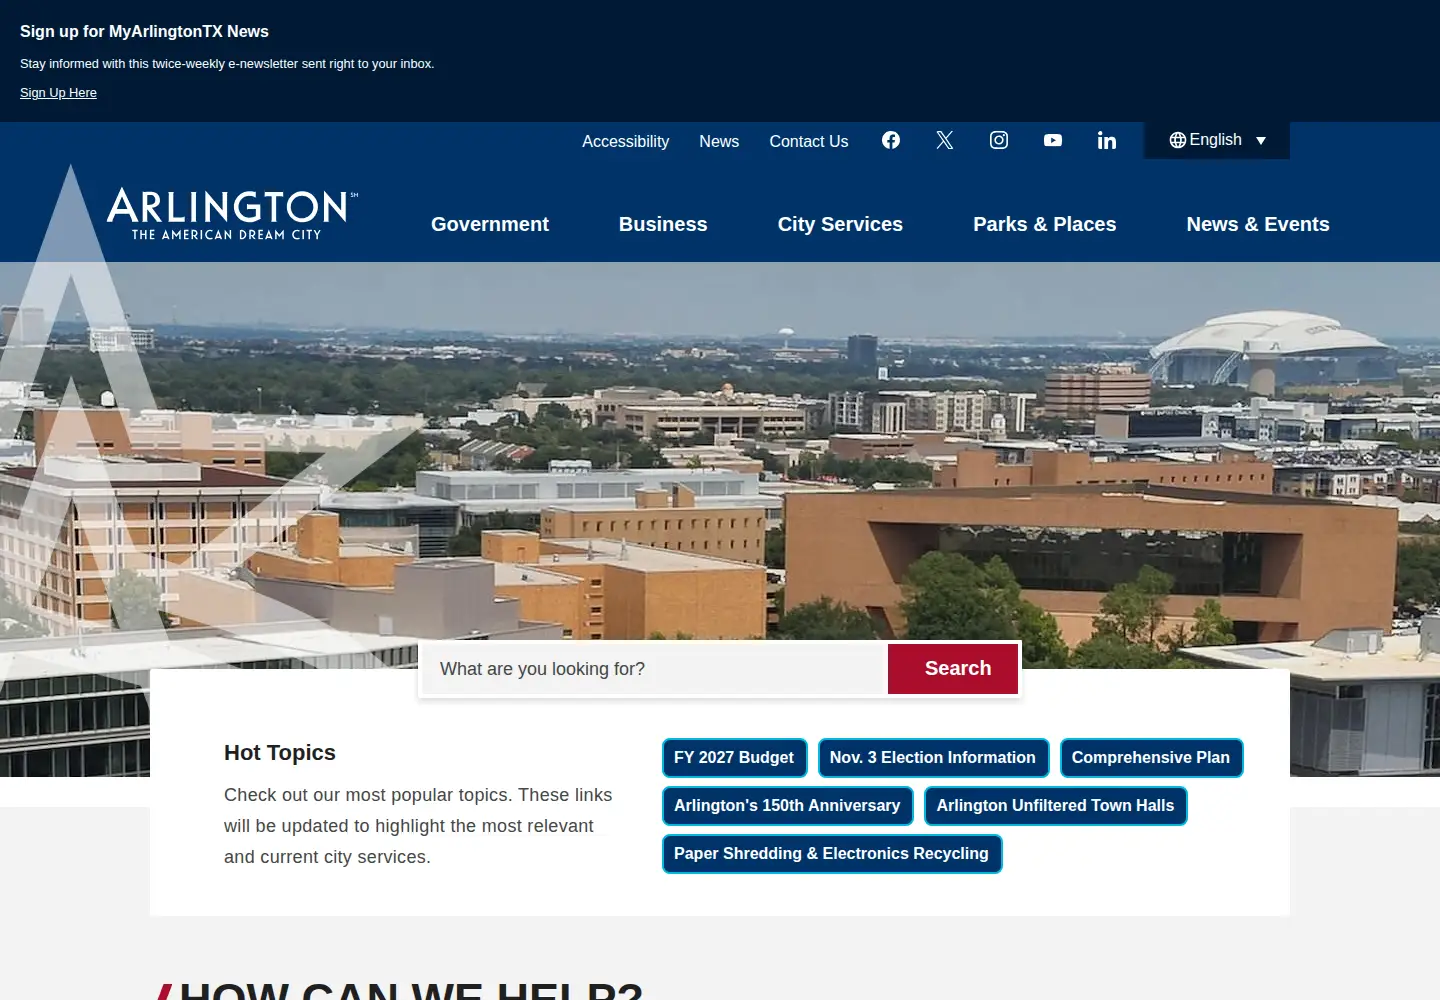Image resolution: width=1440 pixels, height=1000 pixels.
Task: Open Paper Shredding & Electronics Recycling topic
Action: [831, 854]
